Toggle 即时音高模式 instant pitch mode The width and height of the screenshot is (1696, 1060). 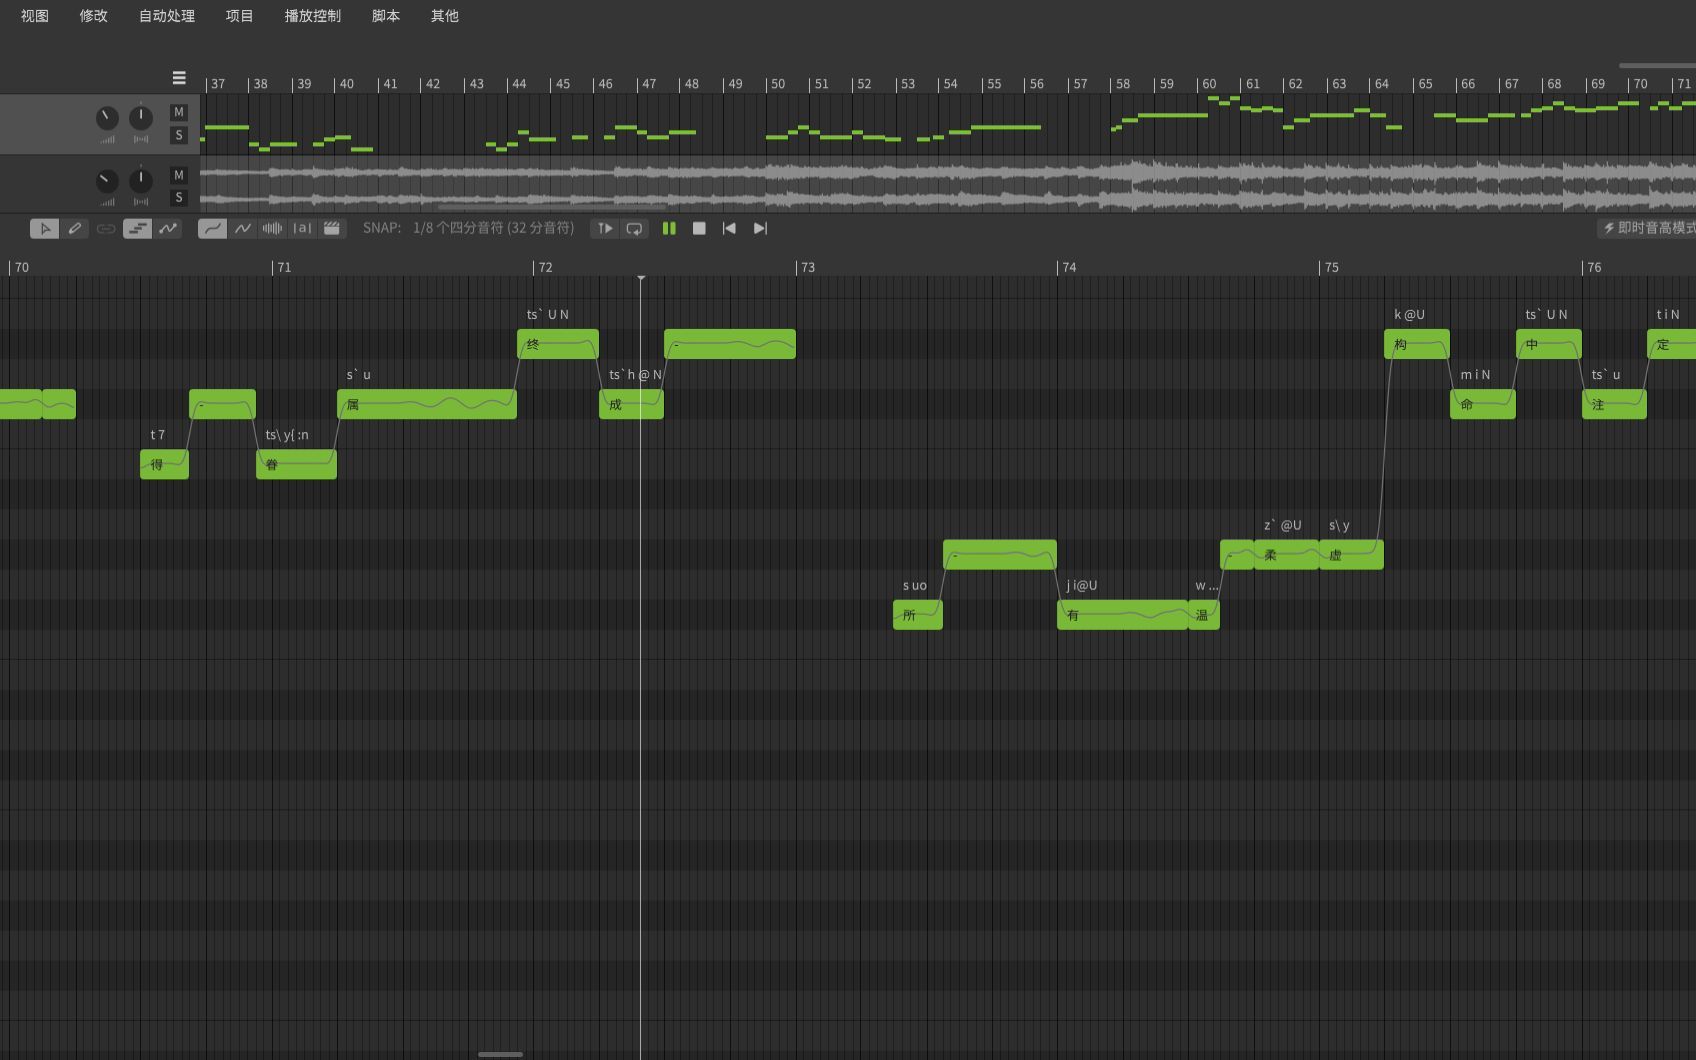point(1649,228)
